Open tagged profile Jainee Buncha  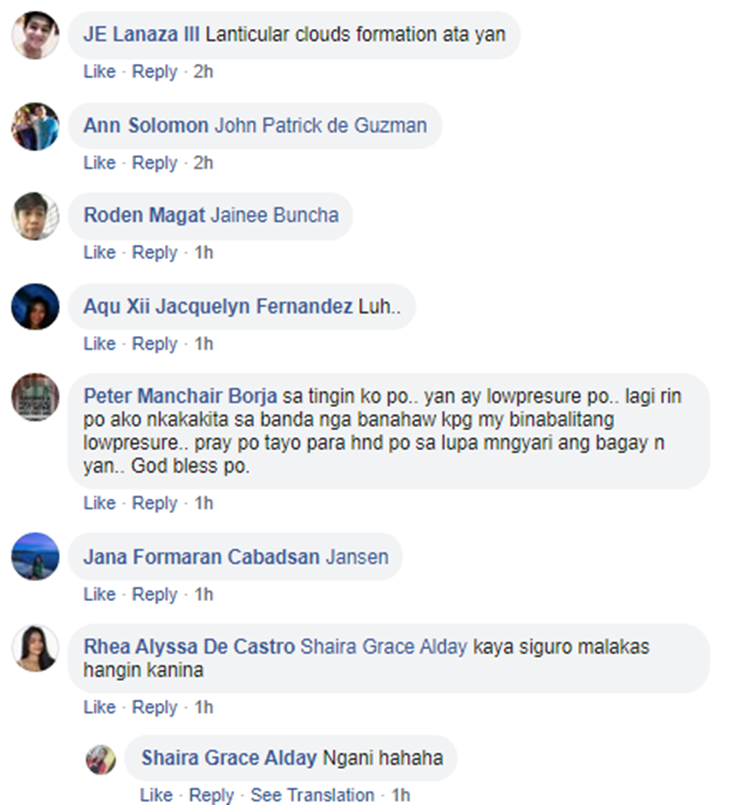[275, 215]
